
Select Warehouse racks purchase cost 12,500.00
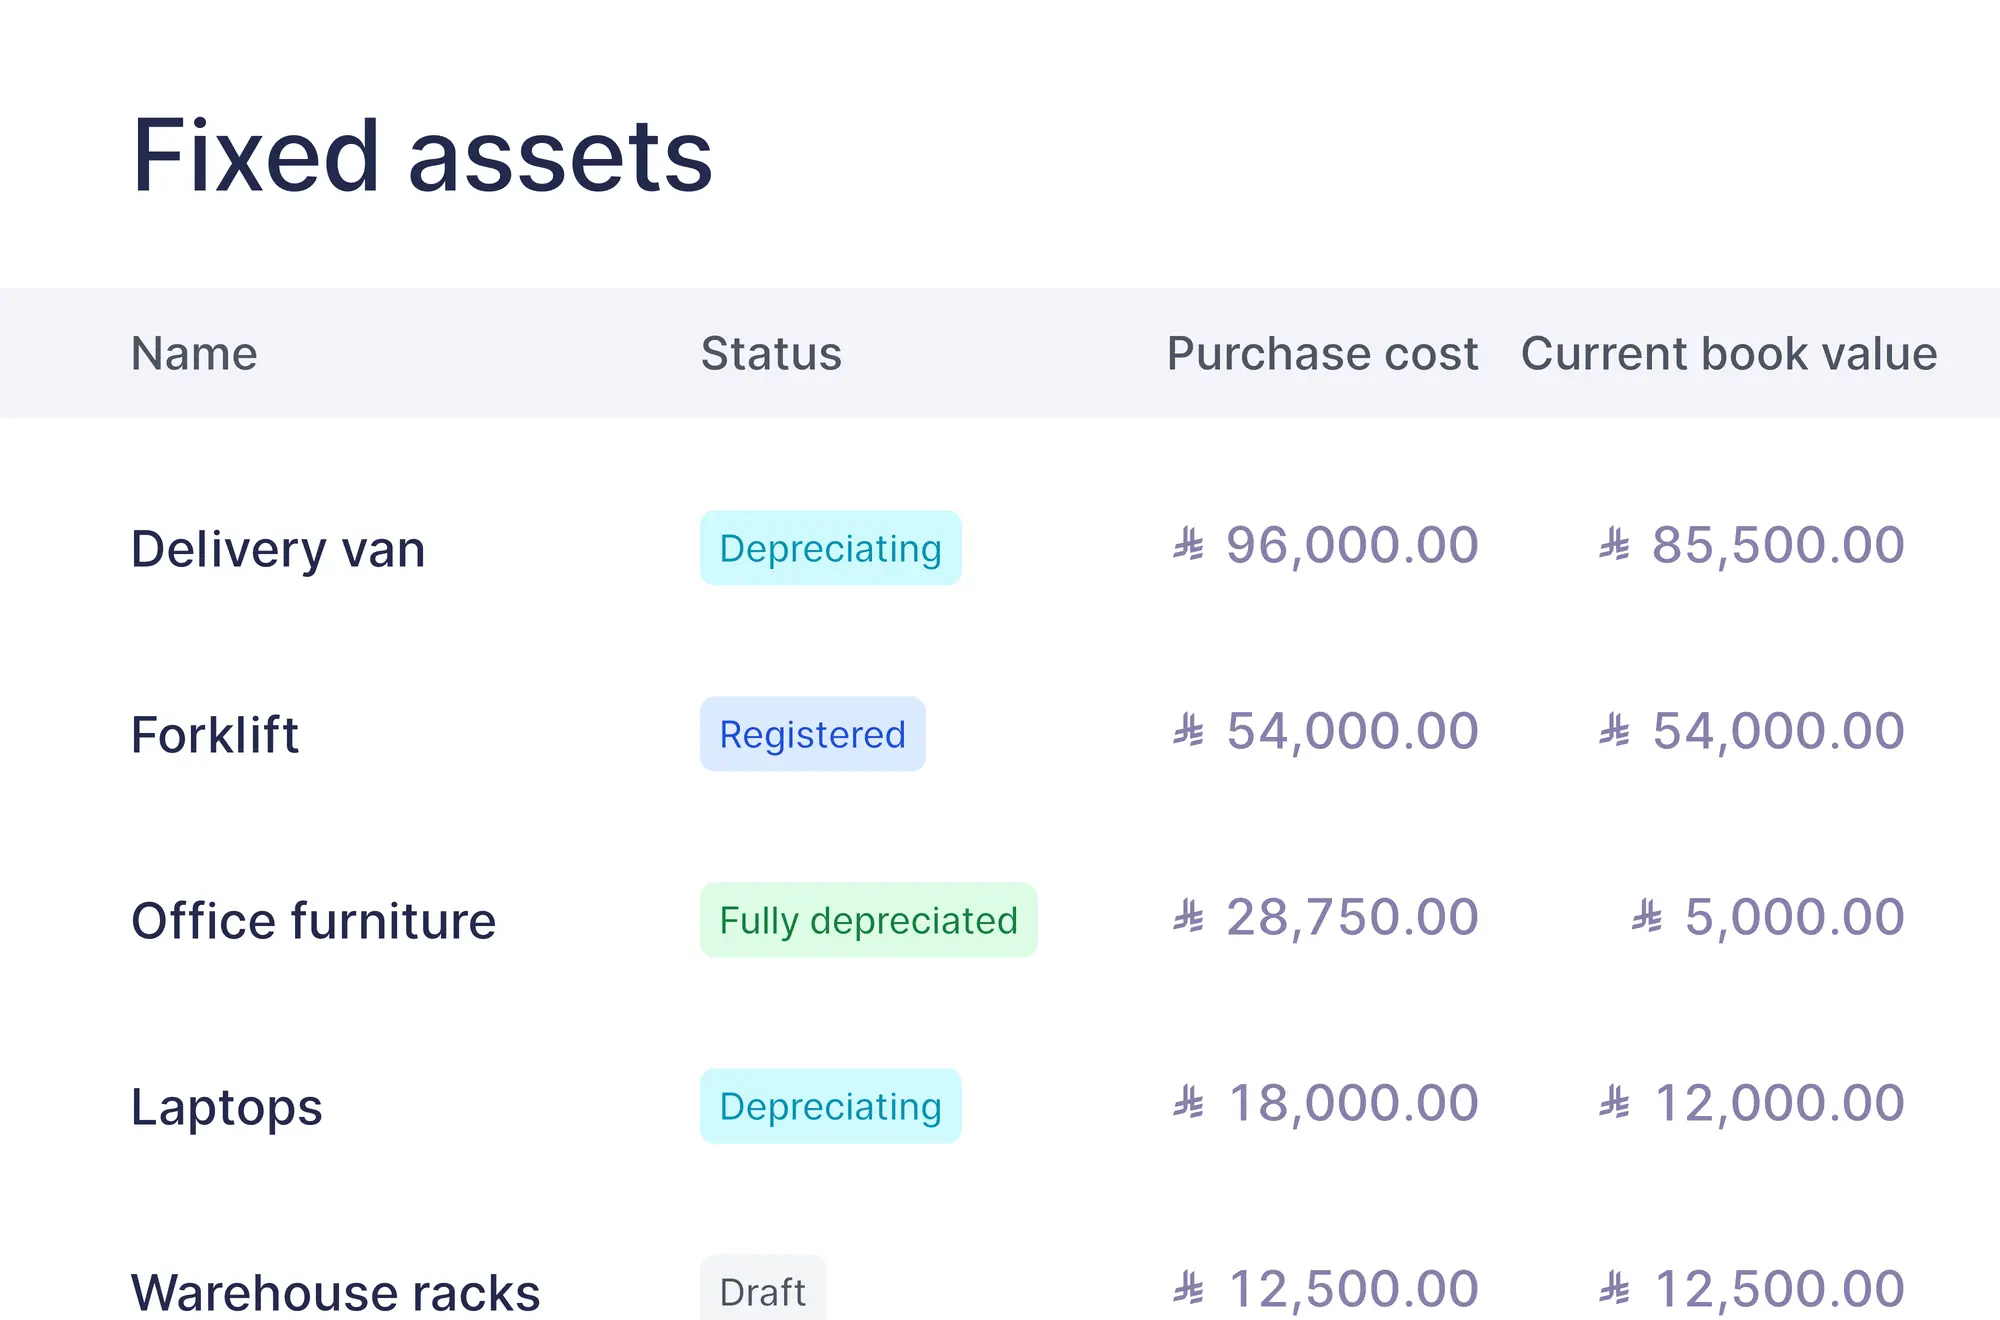pyautogui.click(x=1325, y=1290)
